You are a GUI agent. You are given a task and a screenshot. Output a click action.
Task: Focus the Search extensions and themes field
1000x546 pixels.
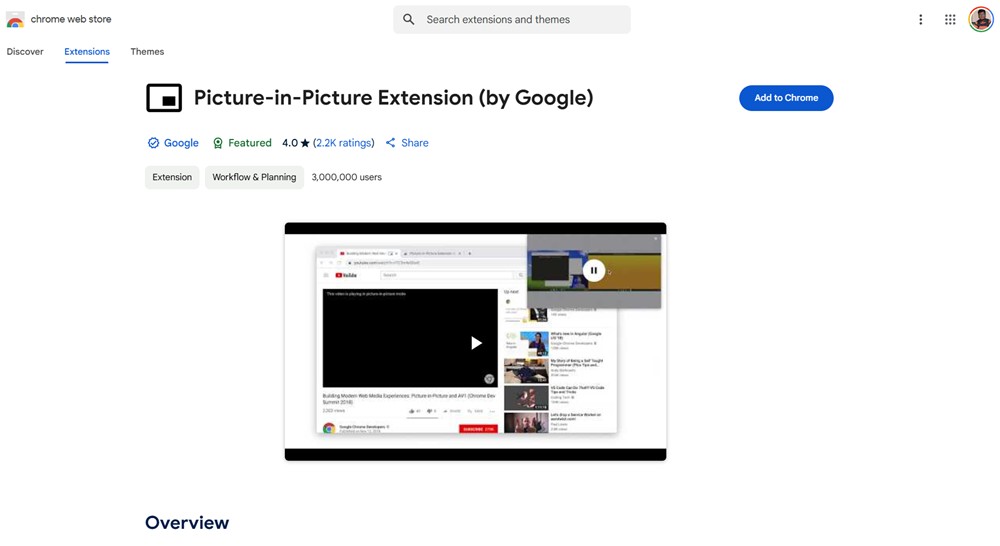[x=512, y=20]
